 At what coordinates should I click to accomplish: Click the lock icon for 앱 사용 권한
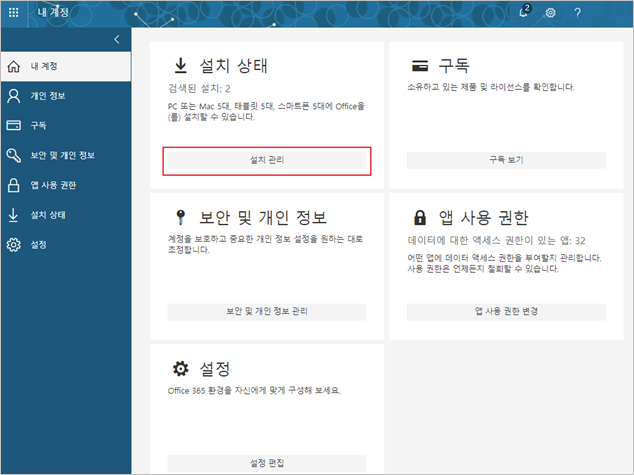14,185
